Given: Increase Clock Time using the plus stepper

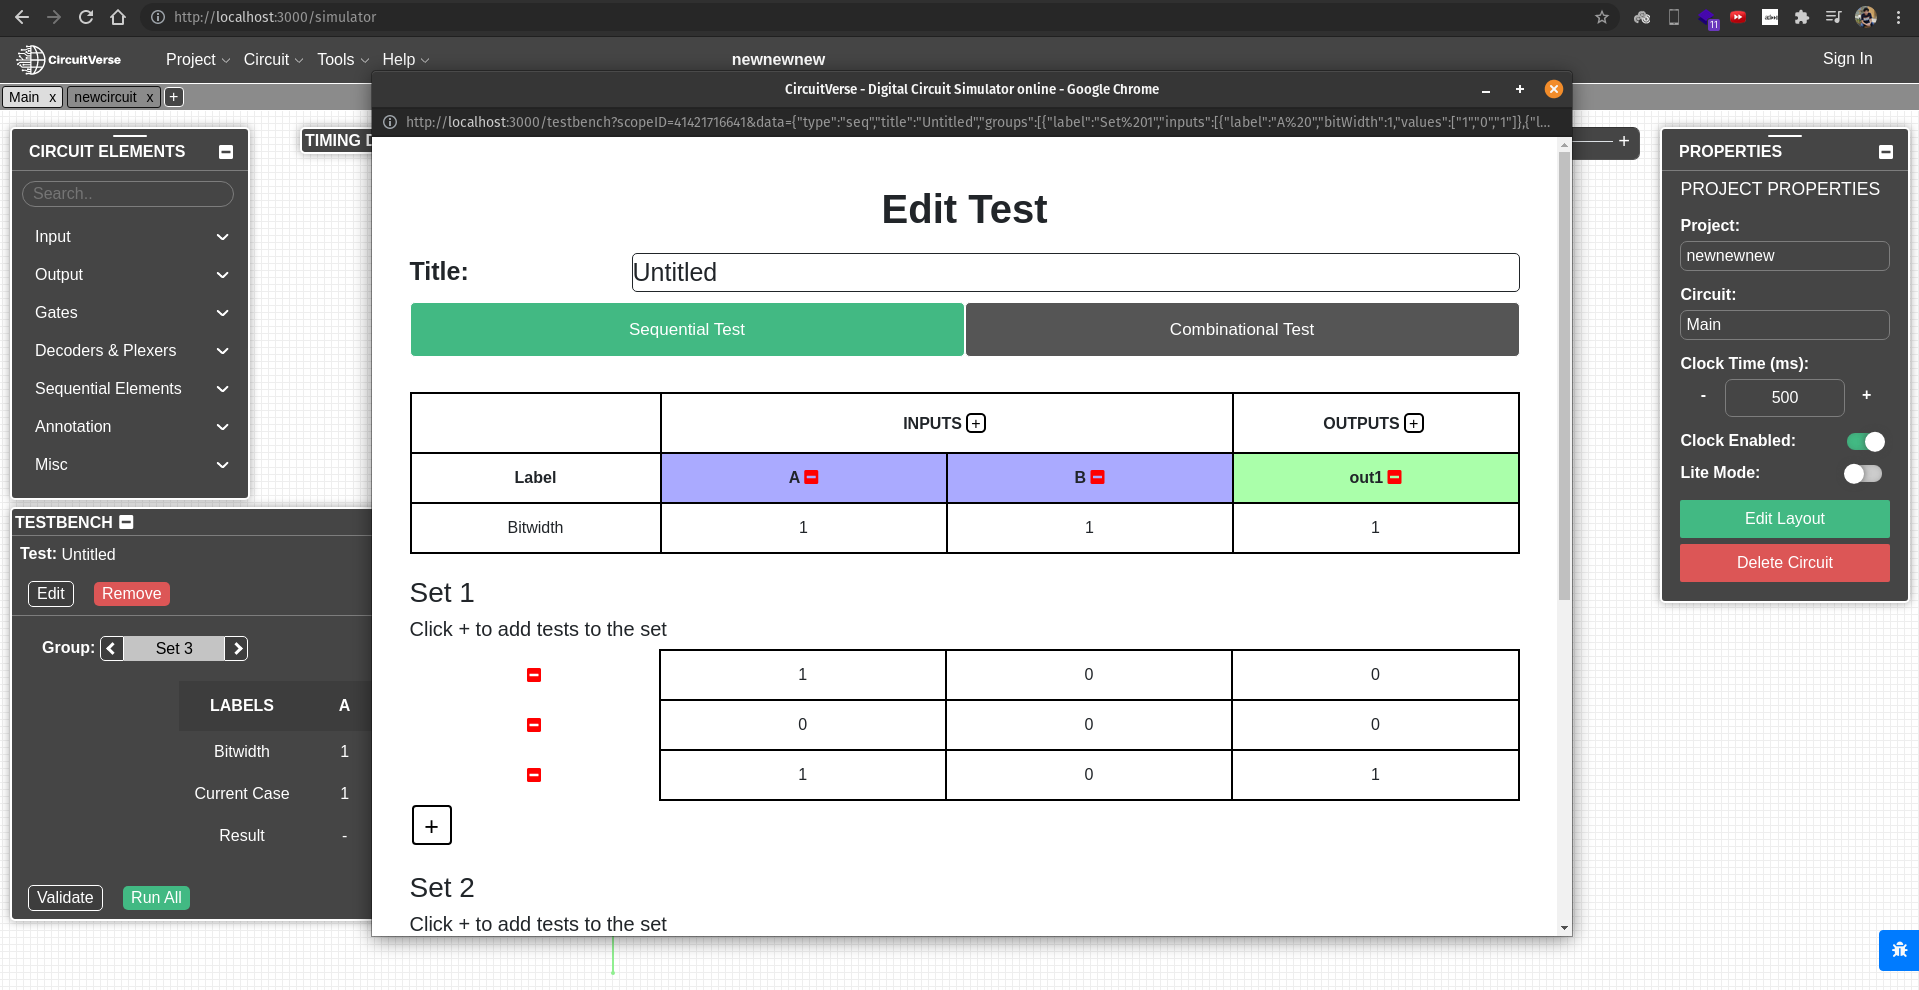Looking at the screenshot, I should click(1866, 395).
